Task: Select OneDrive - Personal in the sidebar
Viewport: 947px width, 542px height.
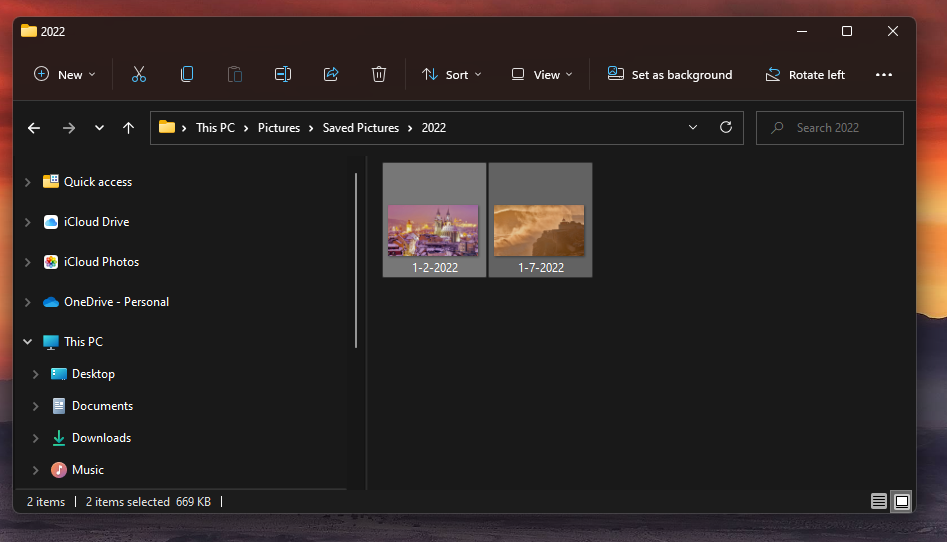Action: coord(117,302)
